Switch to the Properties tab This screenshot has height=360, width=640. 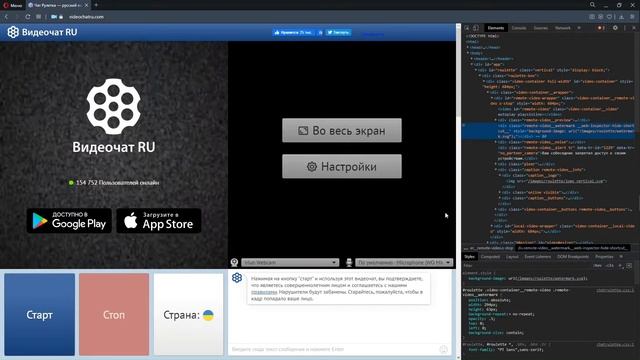click(604, 257)
